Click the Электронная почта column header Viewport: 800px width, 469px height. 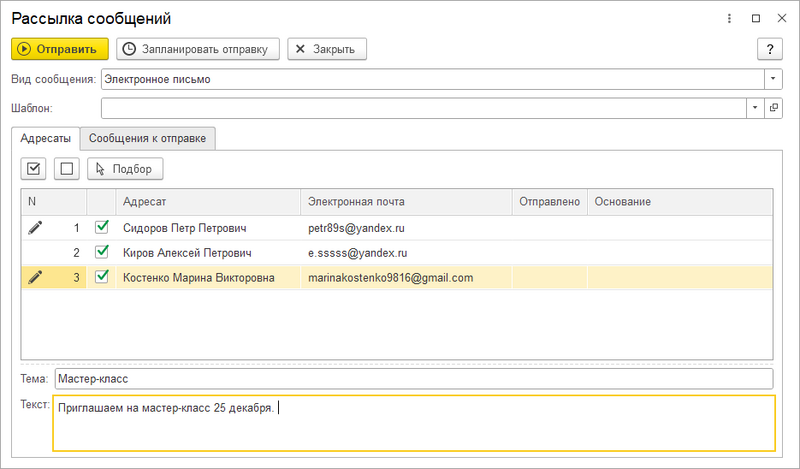[406, 202]
